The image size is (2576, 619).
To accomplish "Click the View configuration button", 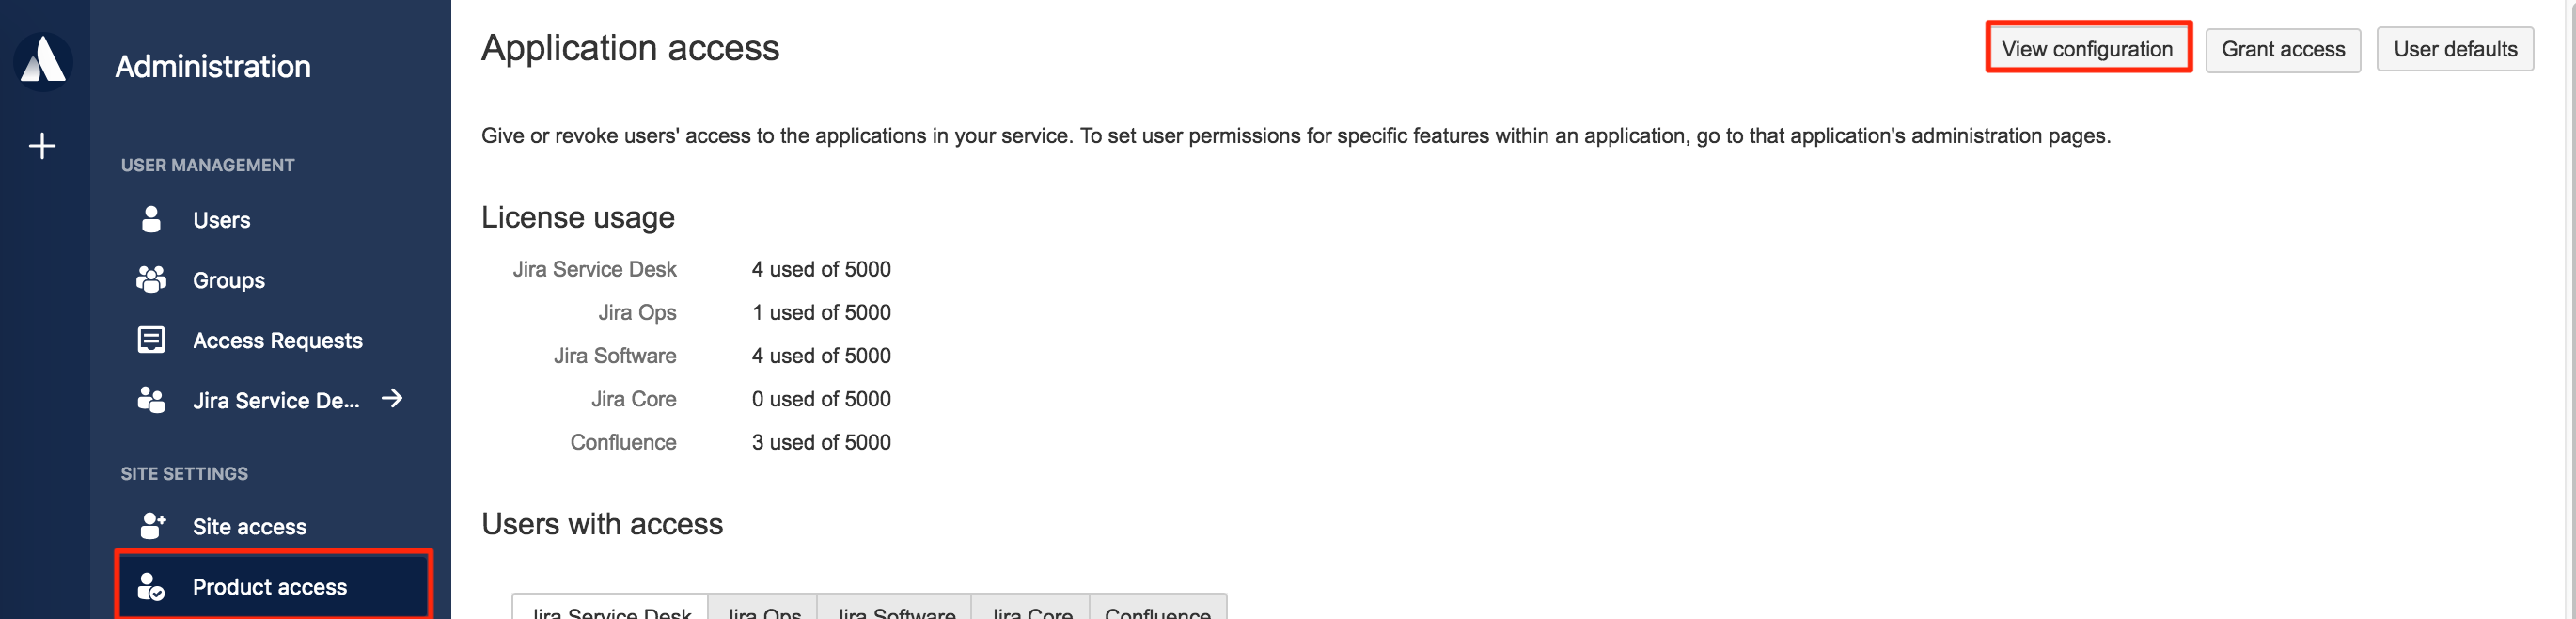I will click(2087, 48).
